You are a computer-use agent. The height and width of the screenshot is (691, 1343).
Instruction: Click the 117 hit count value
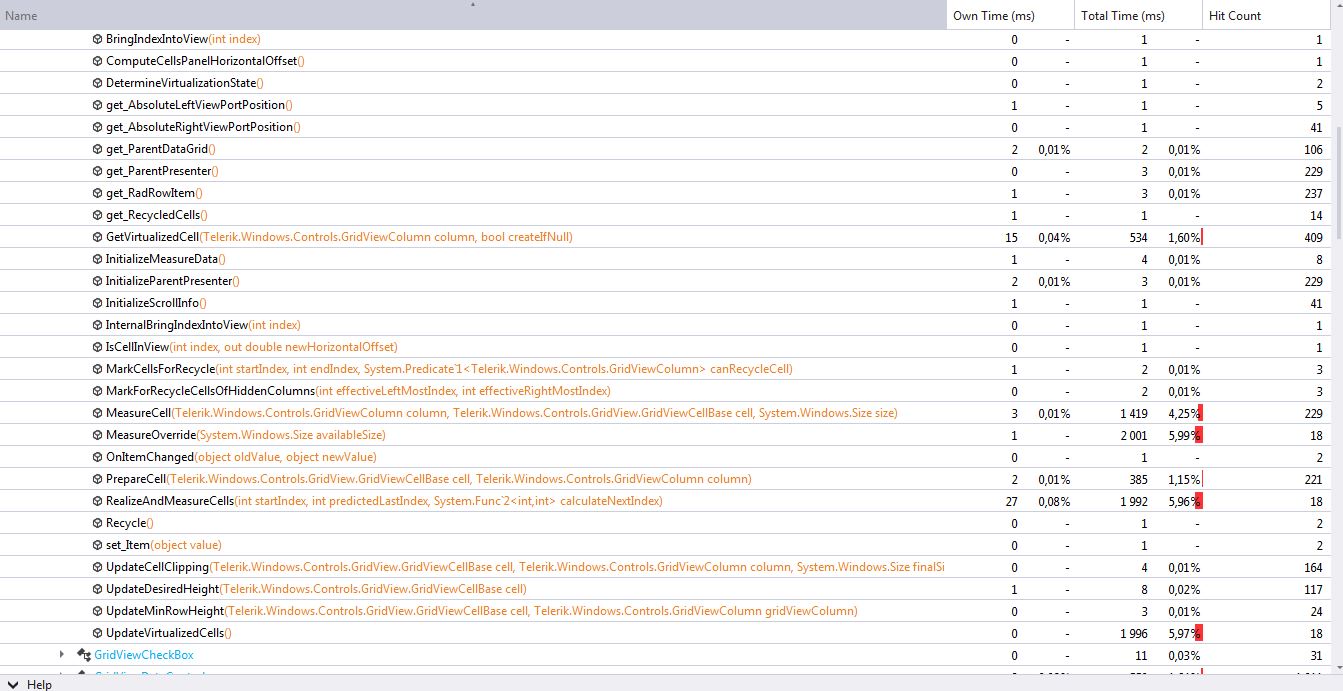click(1312, 589)
